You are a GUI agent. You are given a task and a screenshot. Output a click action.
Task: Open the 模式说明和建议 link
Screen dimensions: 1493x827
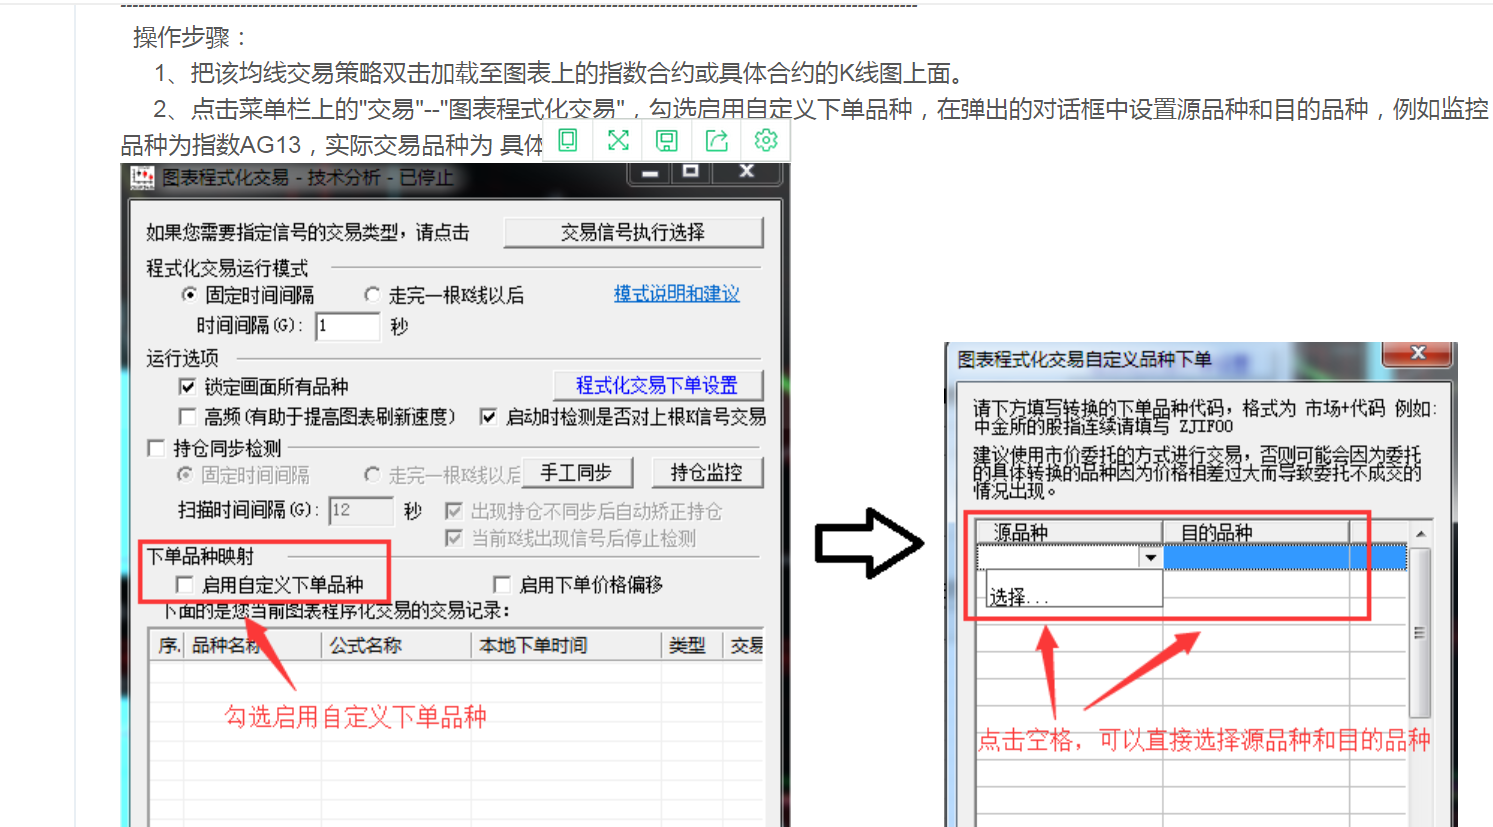[x=677, y=294]
